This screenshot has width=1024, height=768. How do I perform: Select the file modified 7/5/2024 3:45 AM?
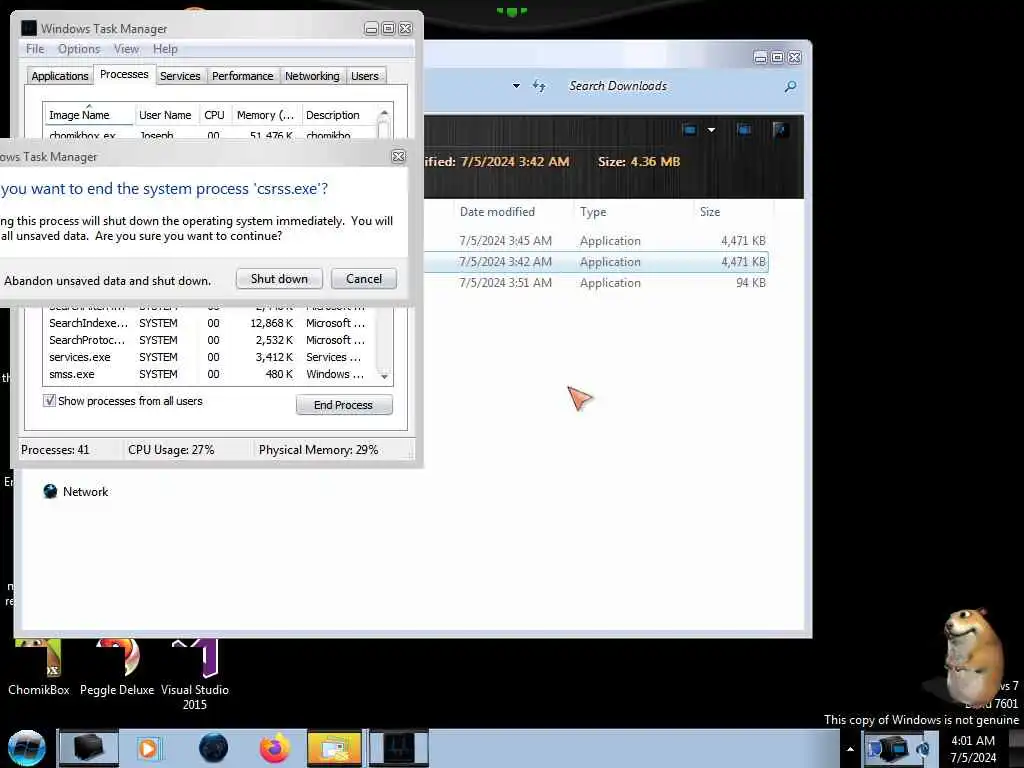pos(596,240)
